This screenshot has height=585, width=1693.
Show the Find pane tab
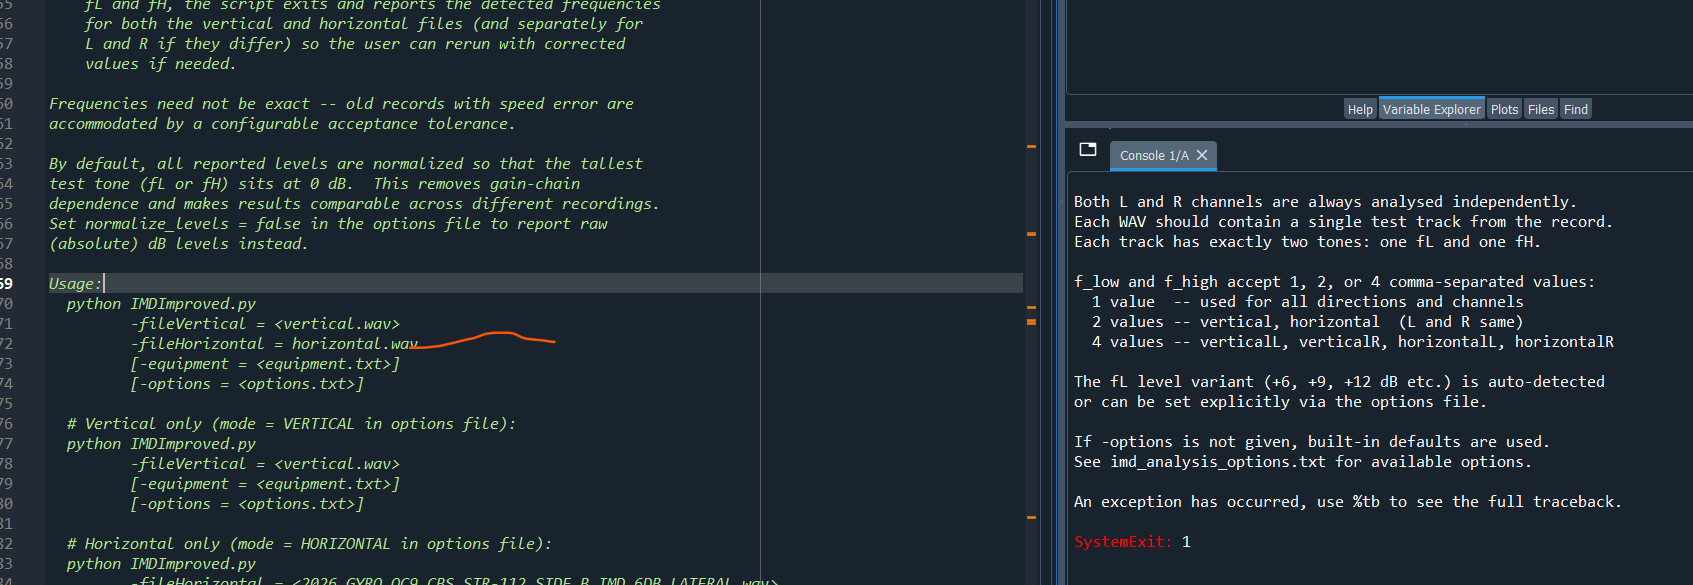(x=1576, y=110)
